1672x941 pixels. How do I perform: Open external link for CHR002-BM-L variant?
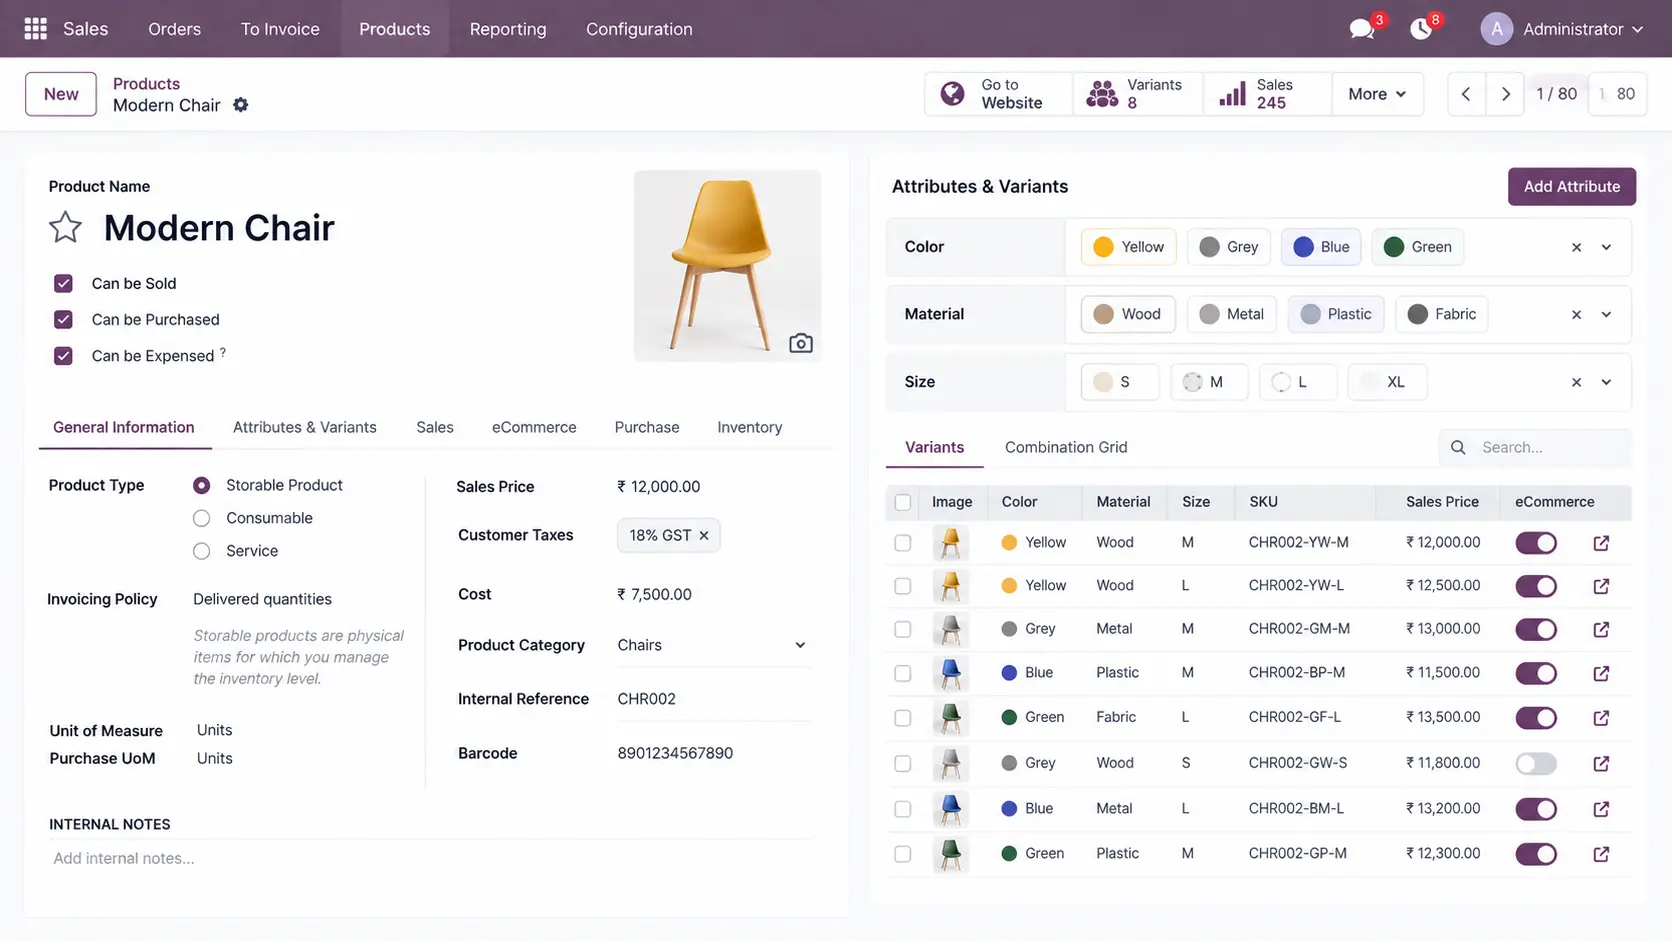(x=1601, y=809)
